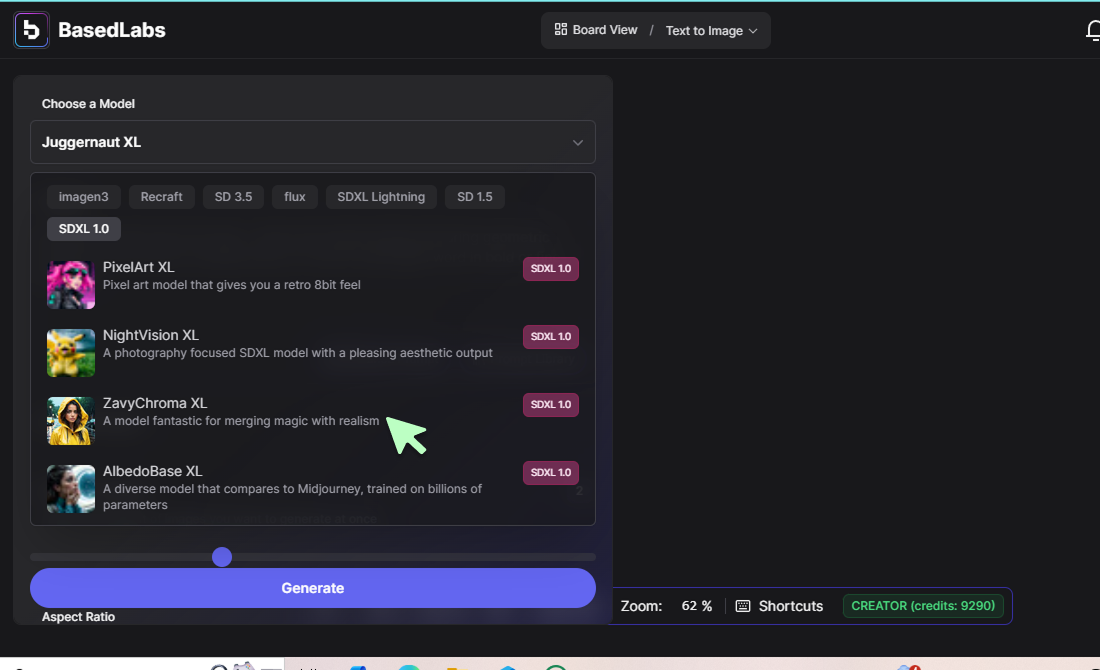
Task: Pick the ZavyChroma XL thumbnail
Action: point(71,421)
